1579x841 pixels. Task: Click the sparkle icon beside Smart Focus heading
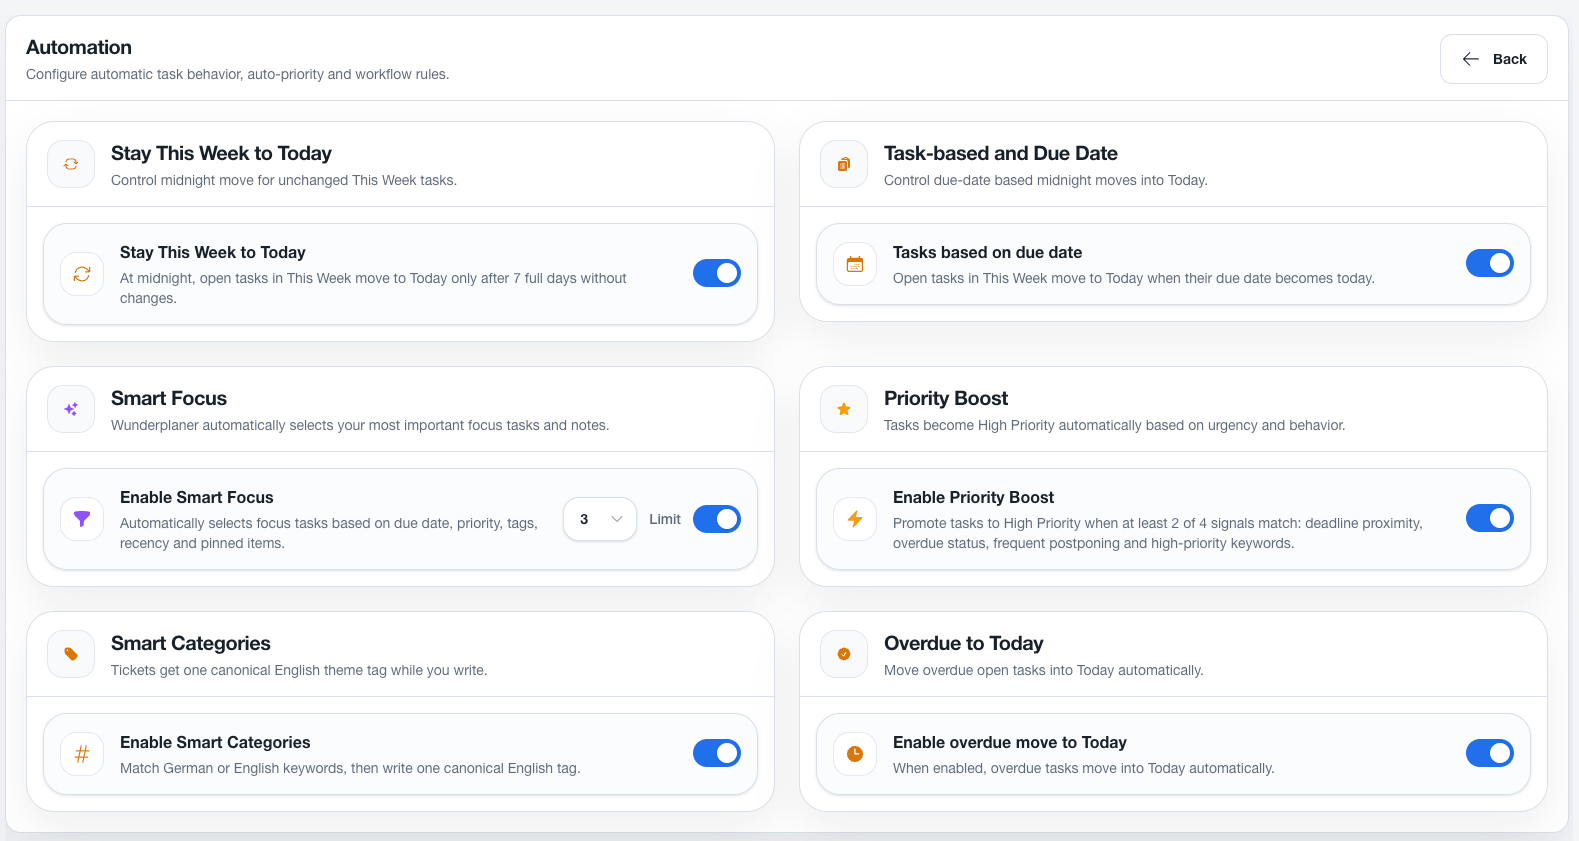(x=71, y=409)
